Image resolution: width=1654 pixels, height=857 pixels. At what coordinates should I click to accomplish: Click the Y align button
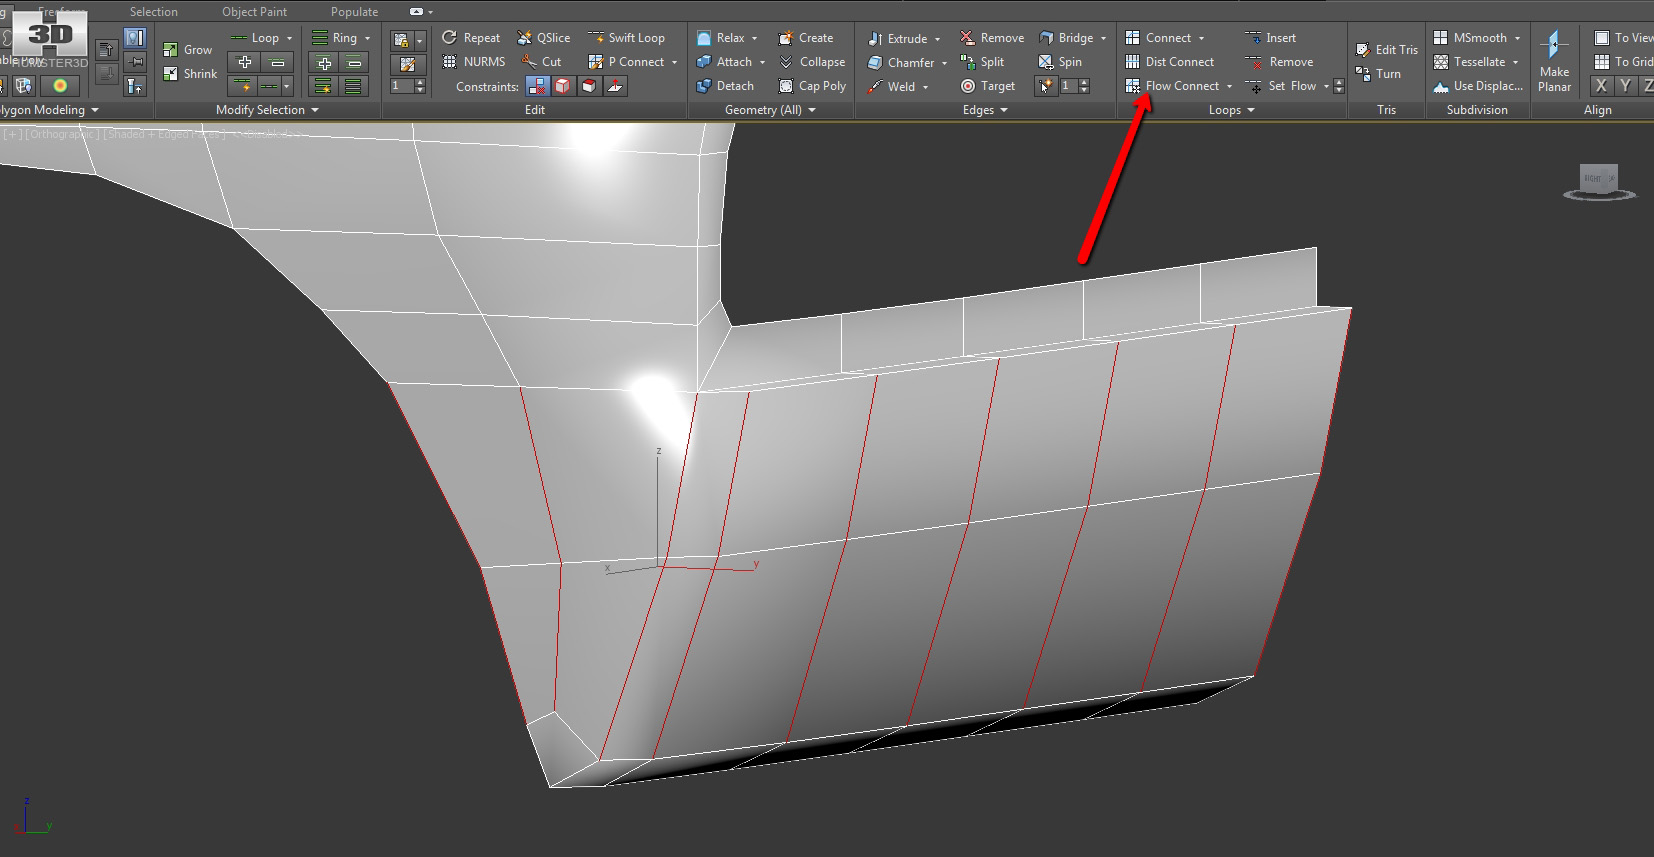[1625, 86]
